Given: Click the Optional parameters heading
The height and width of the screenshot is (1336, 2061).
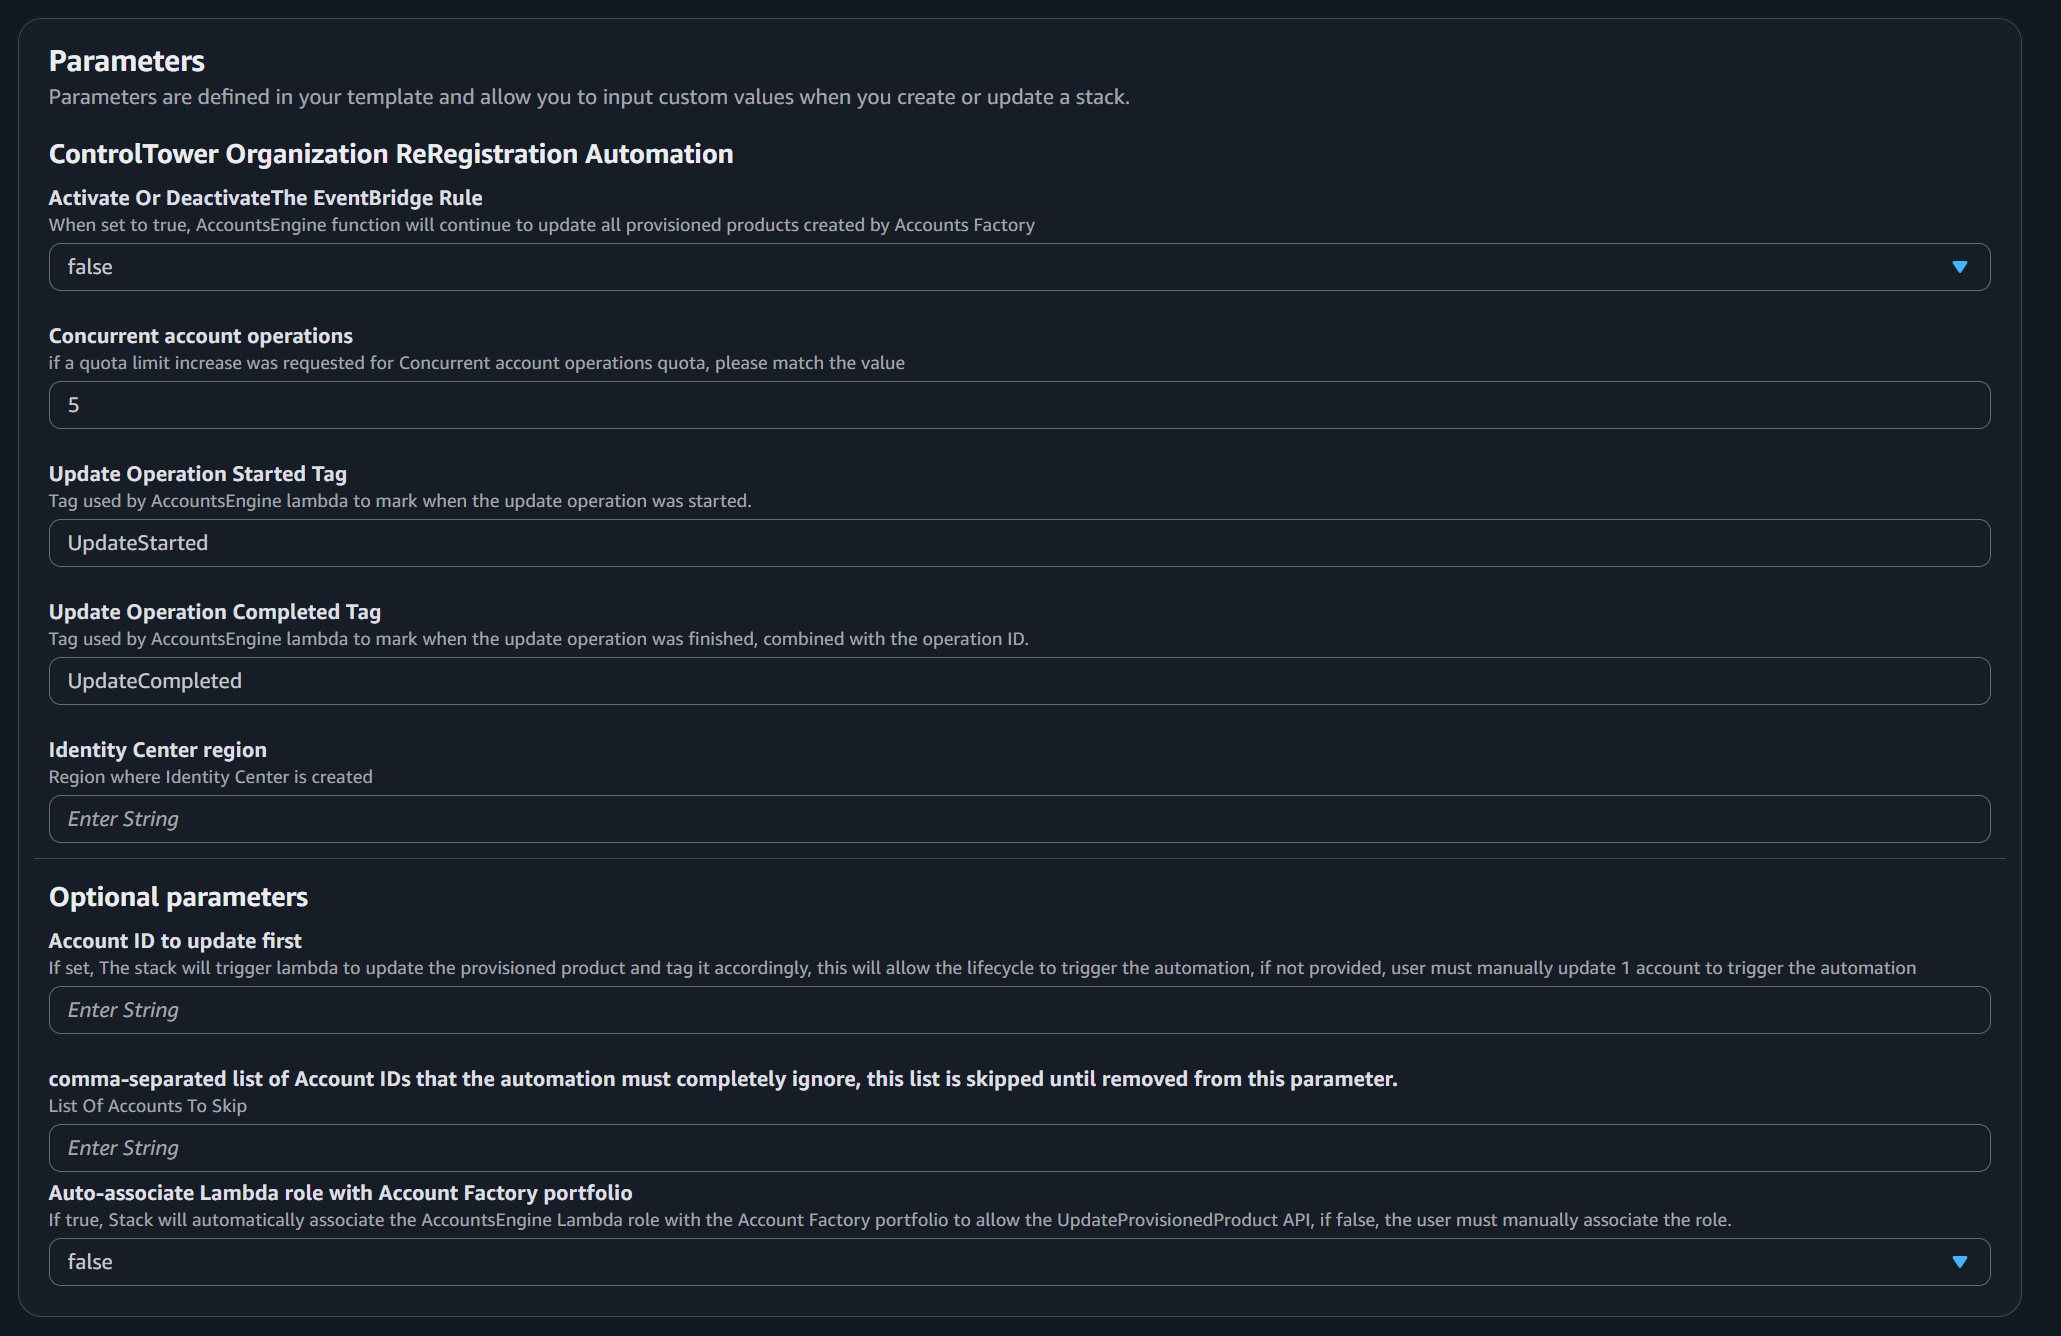Looking at the screenshot, I should click(x=178, y=897).
